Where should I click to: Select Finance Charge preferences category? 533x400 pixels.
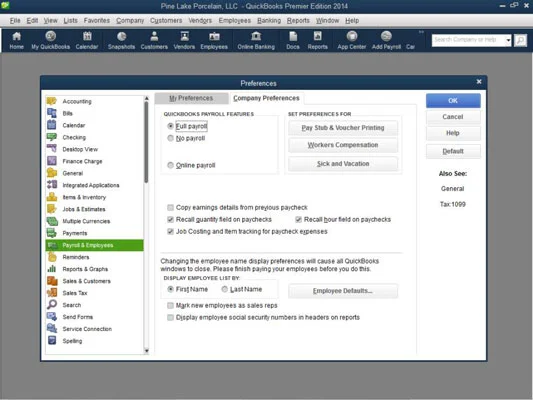click(94, 161)
